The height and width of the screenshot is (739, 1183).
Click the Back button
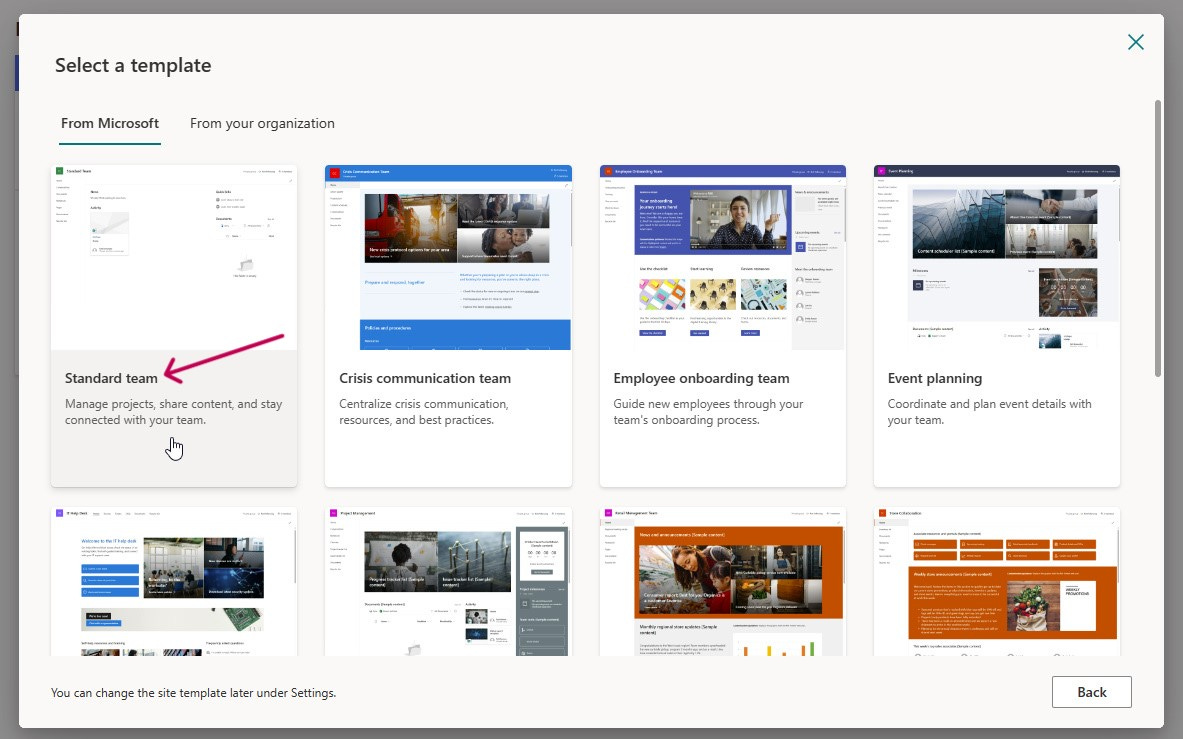[x=1092, y=692]
